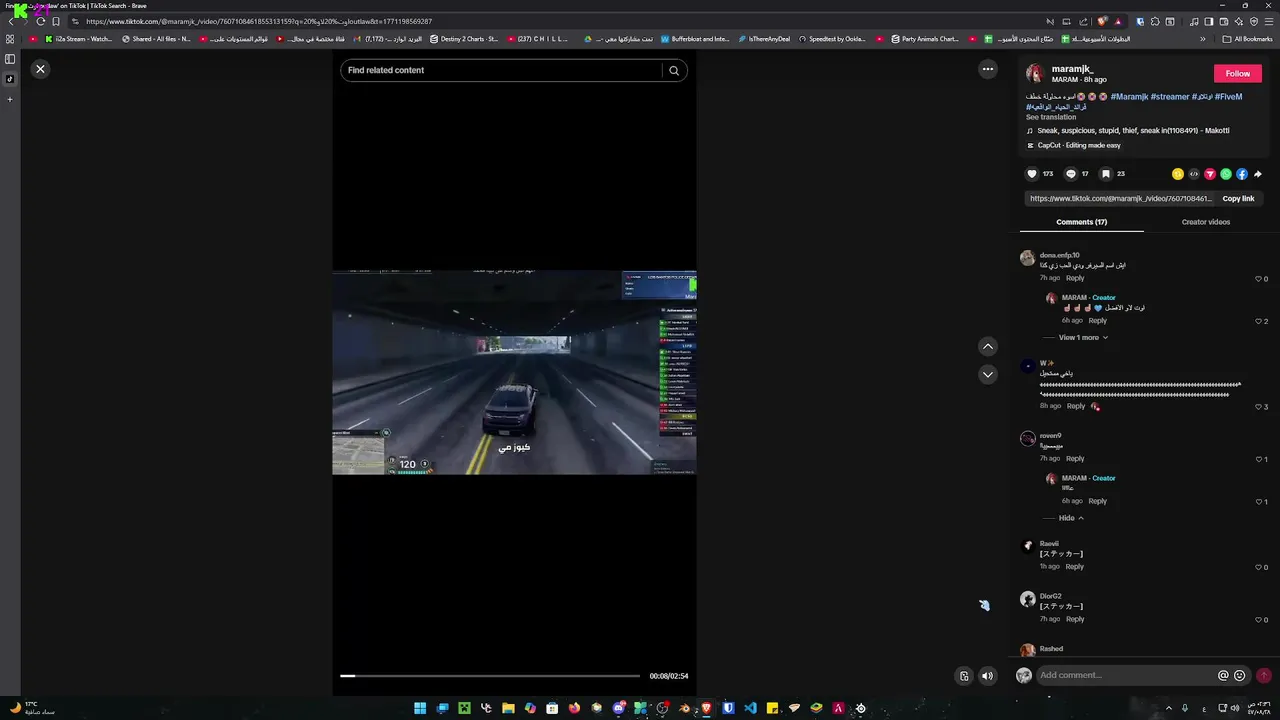Image resolution: width=1280 pixels, height=720 pixels.
Task: Click the embed code icon
Action: click(1194, 174)
